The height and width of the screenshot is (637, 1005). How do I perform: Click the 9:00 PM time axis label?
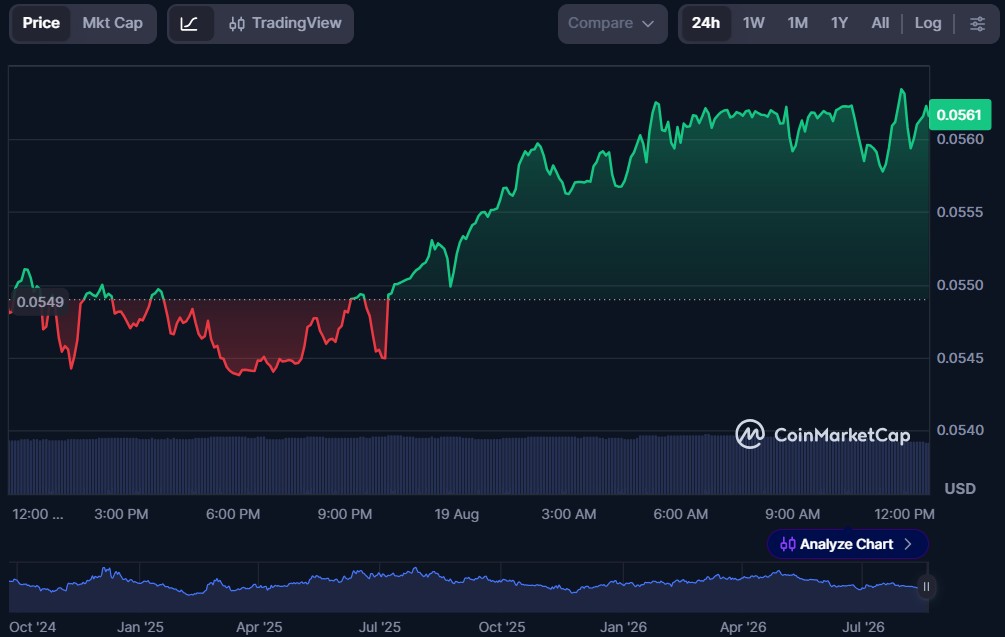[x=345, y=514]
